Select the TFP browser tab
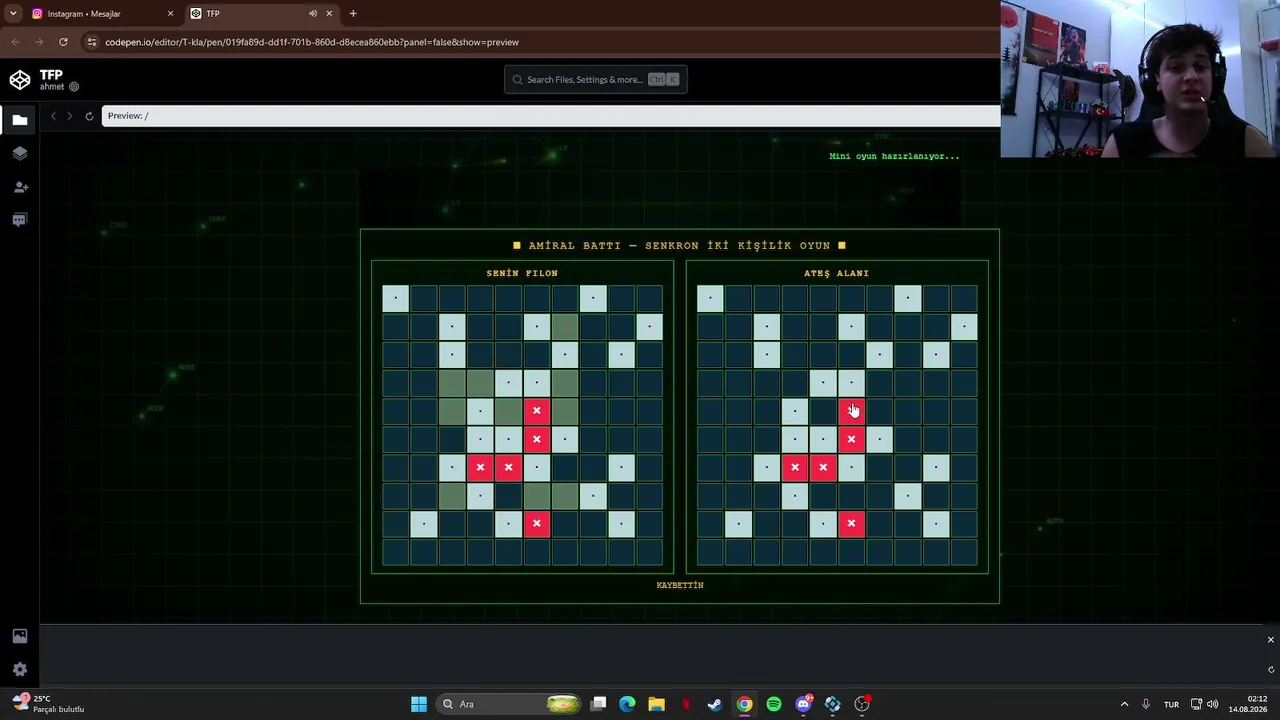 (262, 14)
